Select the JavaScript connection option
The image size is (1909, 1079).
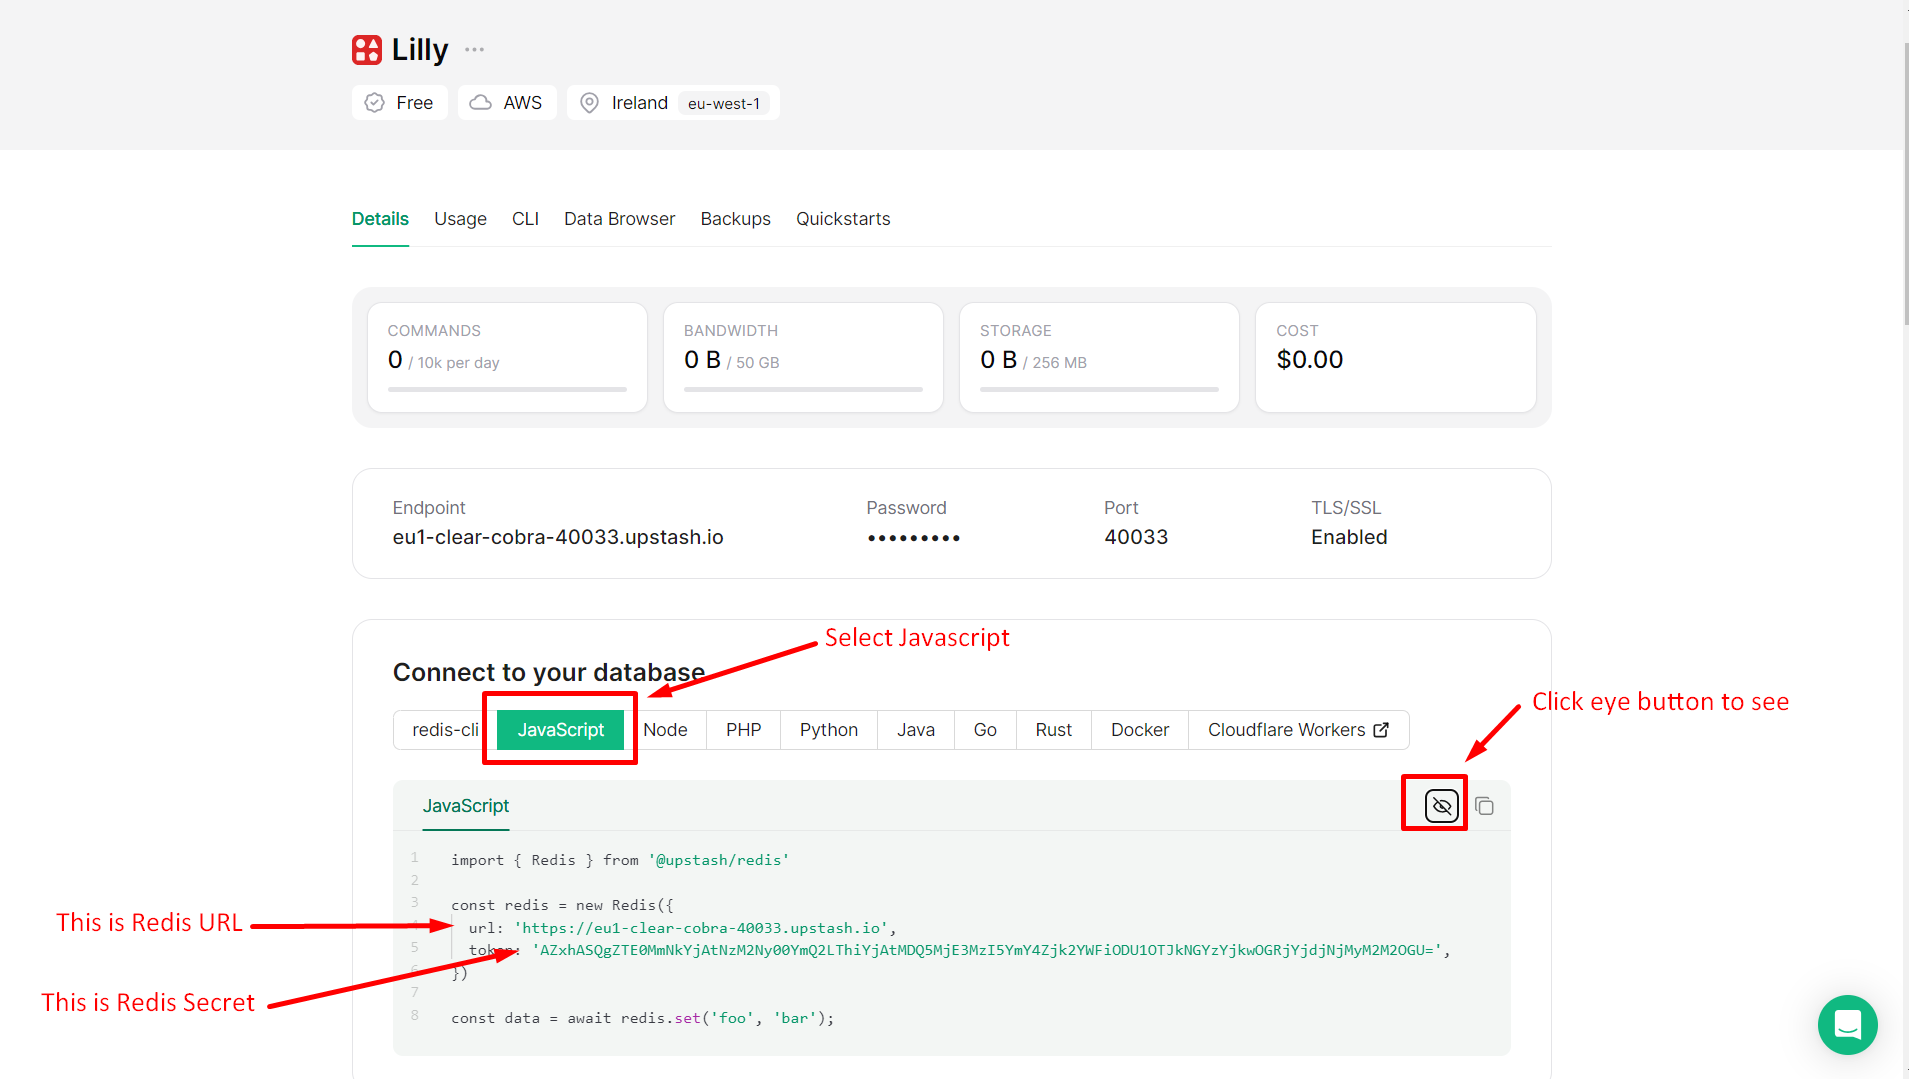560,730
